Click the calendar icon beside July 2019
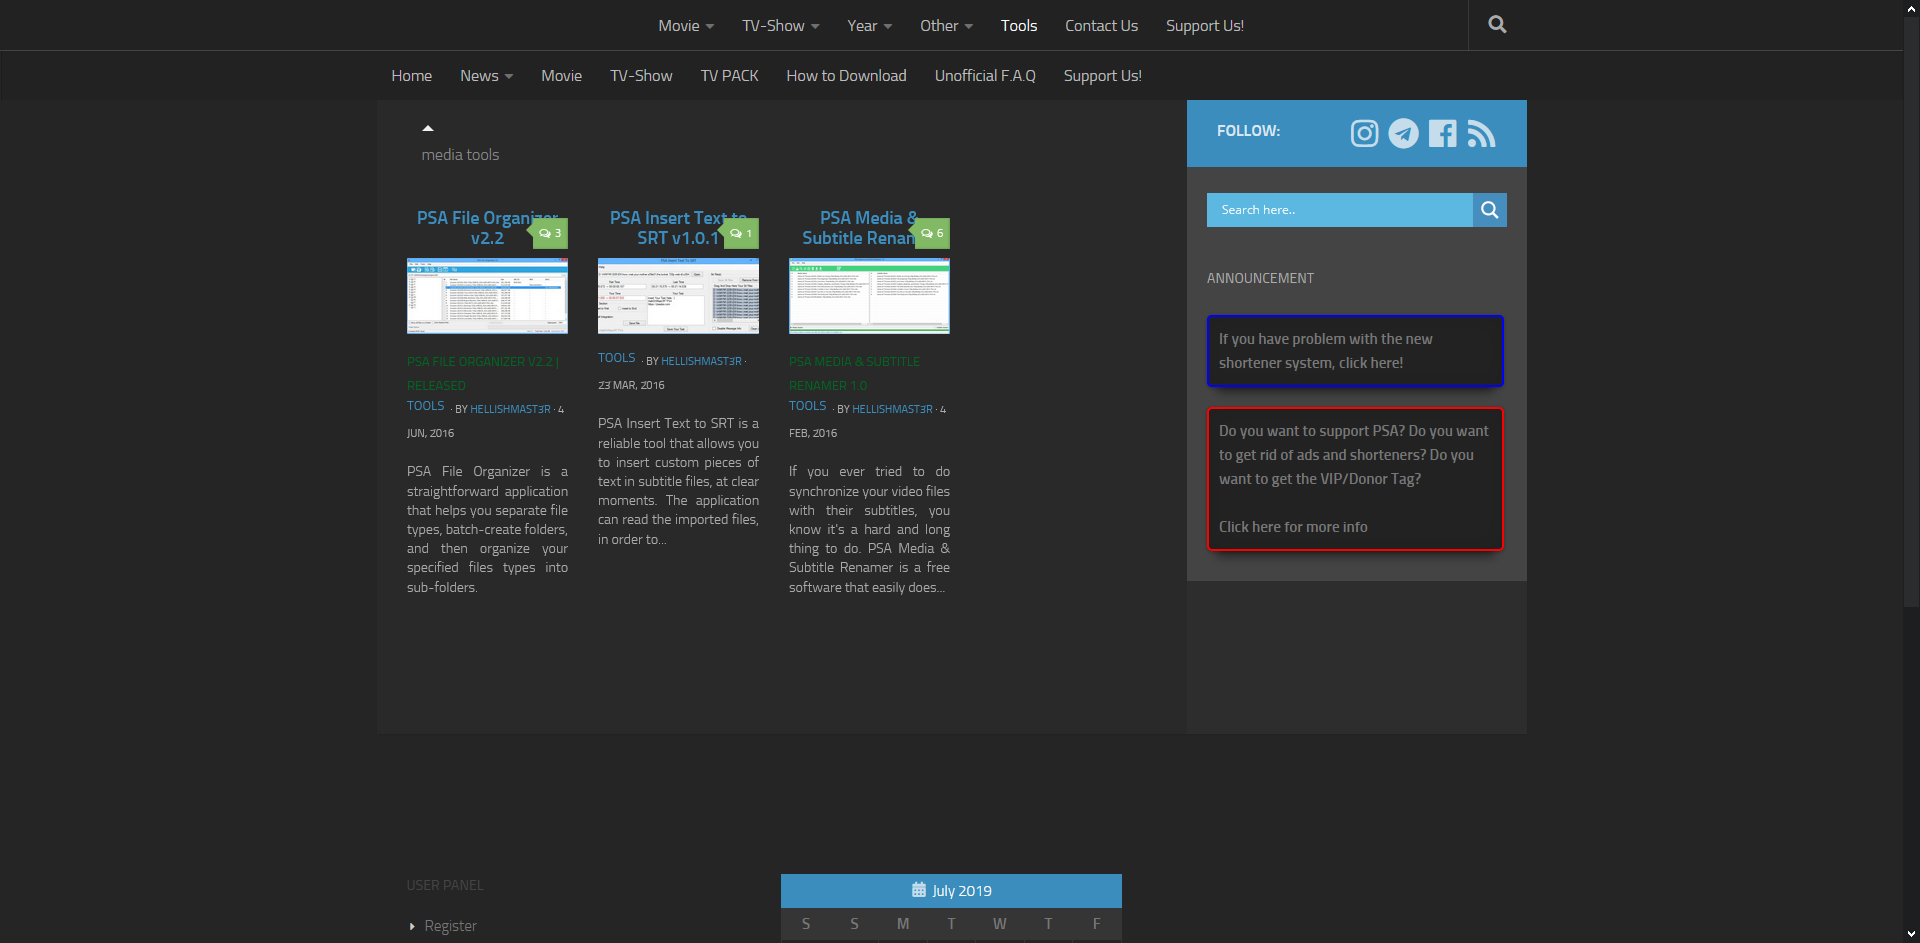 click(918, 889)
